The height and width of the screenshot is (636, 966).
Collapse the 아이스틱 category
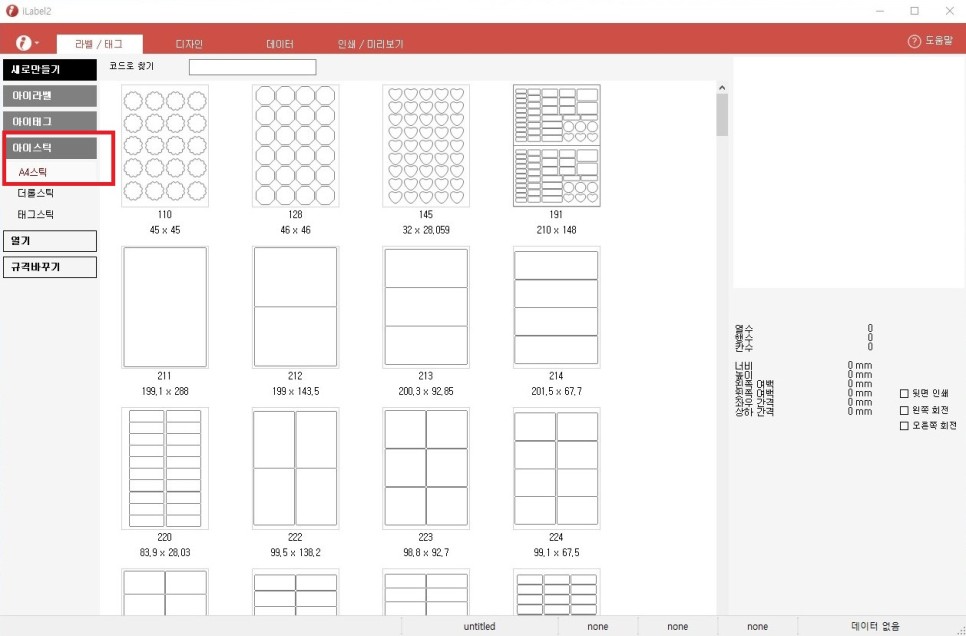(x=50, y=148)
